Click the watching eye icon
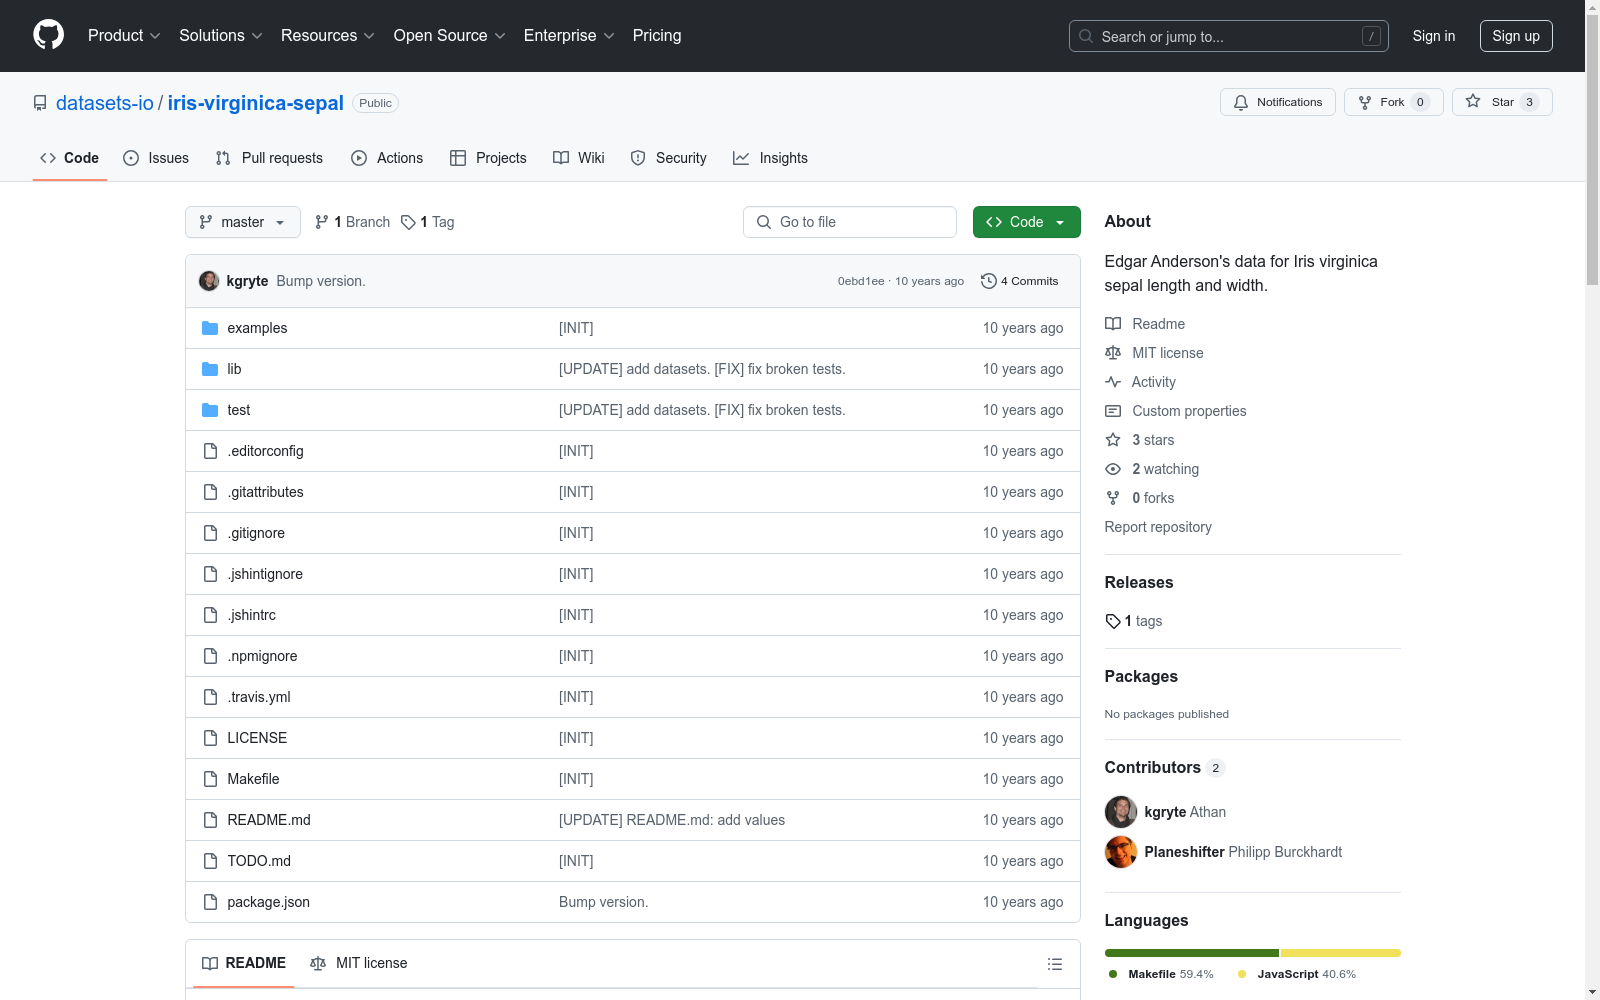Image resolution: width=1600 pixels, height=1000 pixels. pos(1113,469)
